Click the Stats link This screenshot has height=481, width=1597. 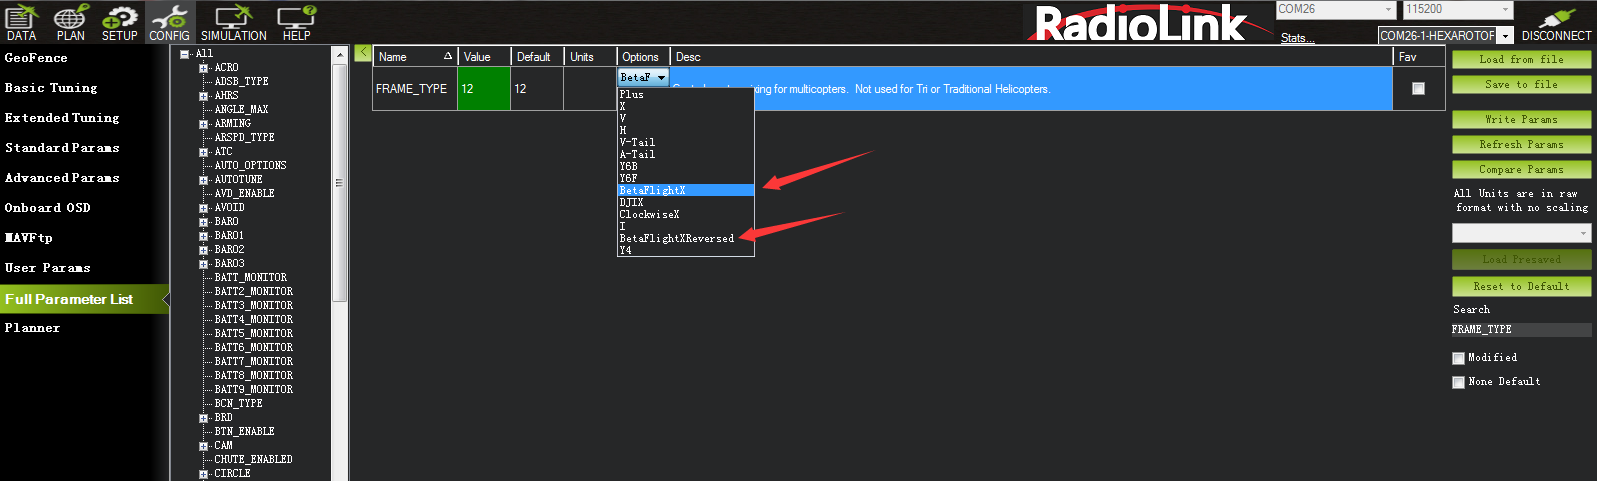(x=1297, y=38)
